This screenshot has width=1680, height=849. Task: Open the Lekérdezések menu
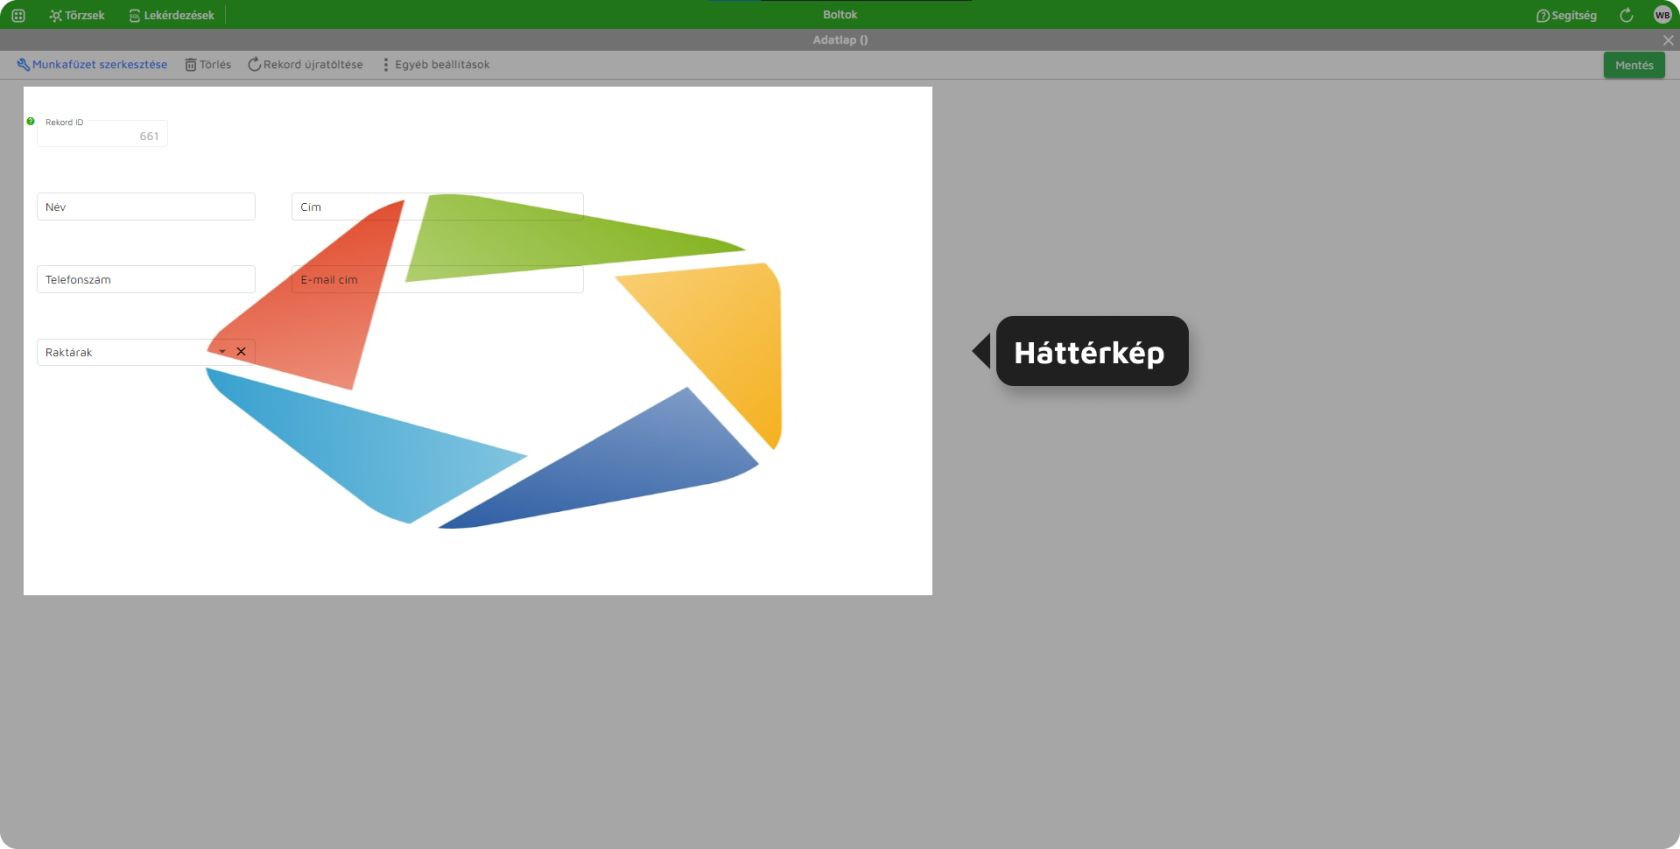coord(171,15)
